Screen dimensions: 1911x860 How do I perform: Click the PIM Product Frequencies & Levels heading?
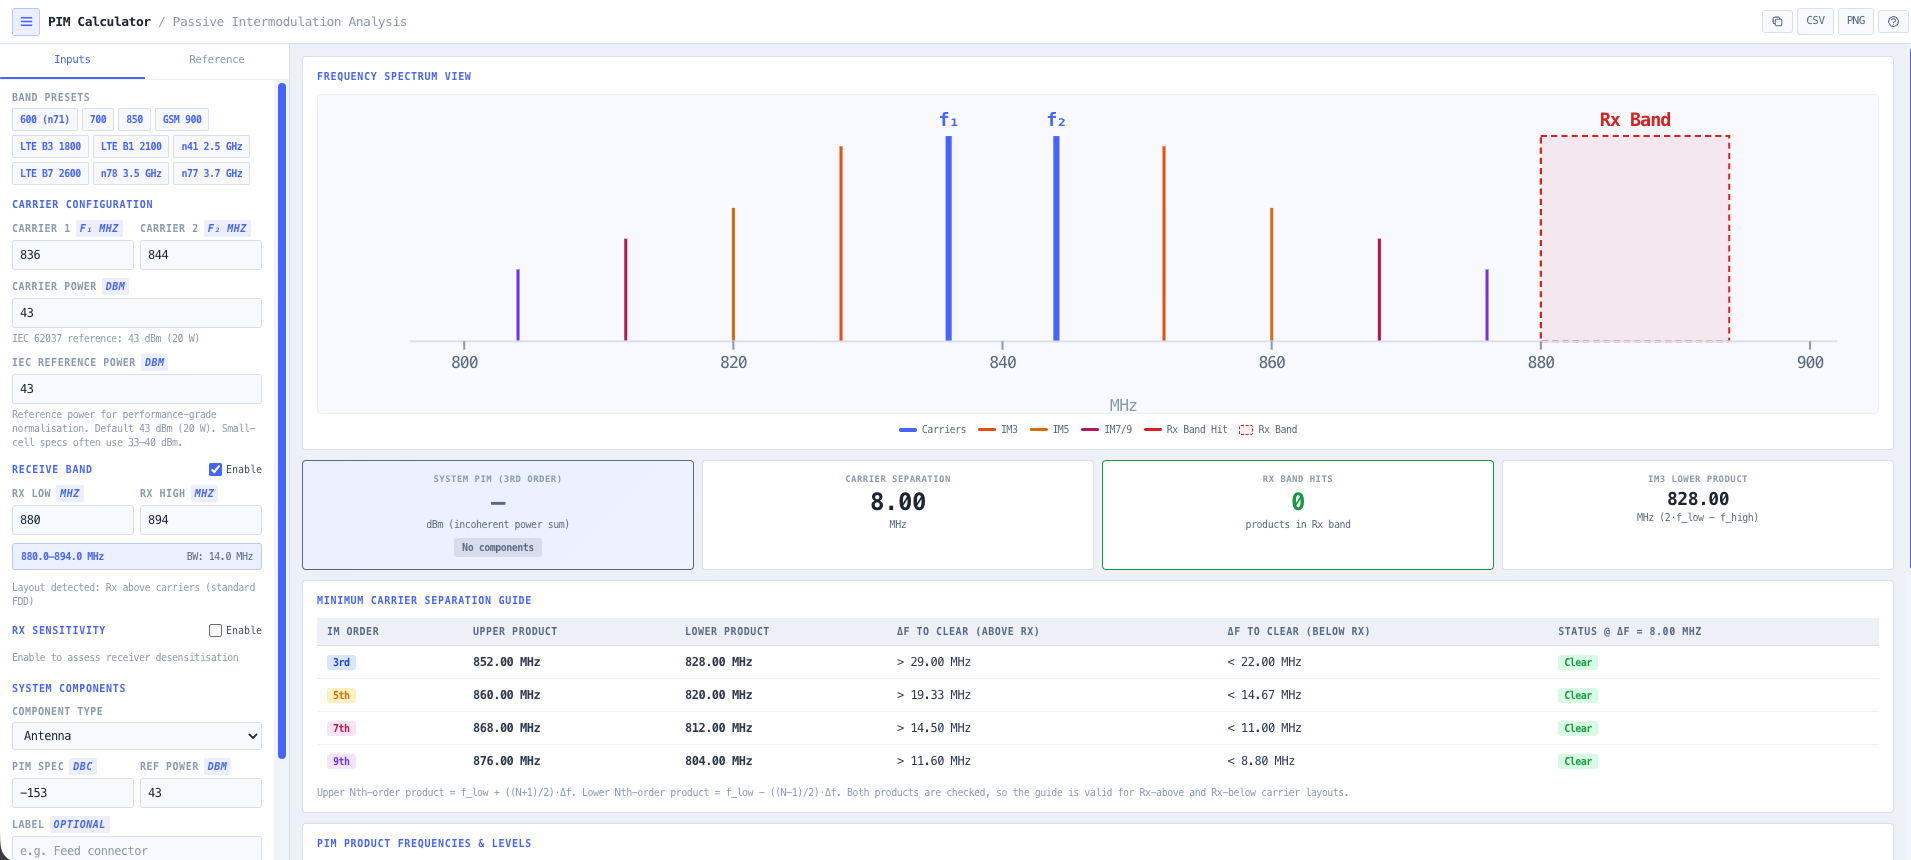tap(424, 844)
